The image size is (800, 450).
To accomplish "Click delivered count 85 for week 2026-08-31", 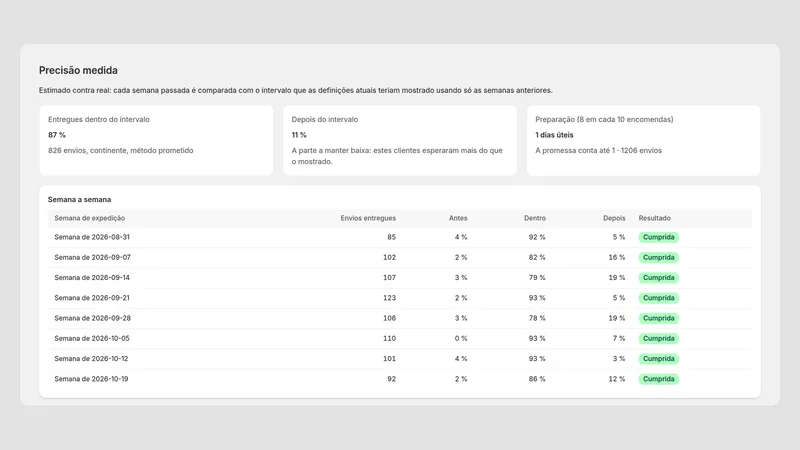I will tap(391, 237).
